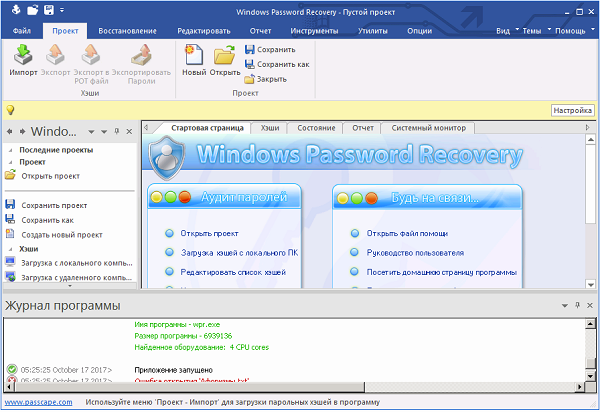
Task: Click Руководство пользователя link
Action: [x=415, y=253]
